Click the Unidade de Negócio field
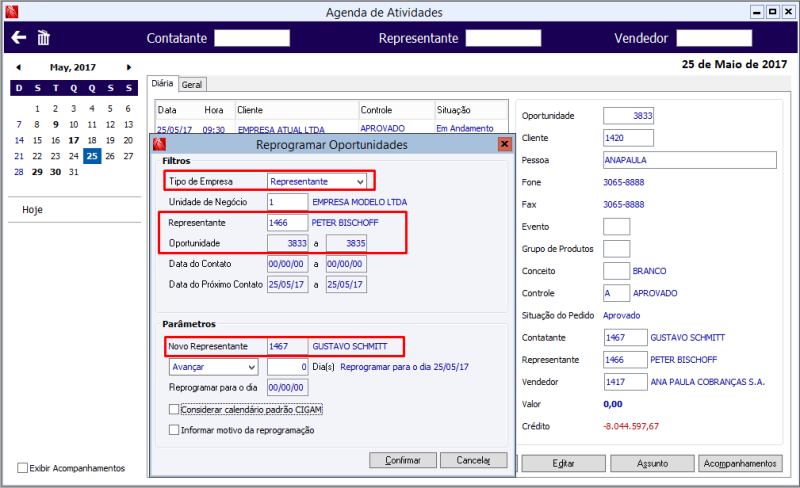800x488 pixels. 288,202
